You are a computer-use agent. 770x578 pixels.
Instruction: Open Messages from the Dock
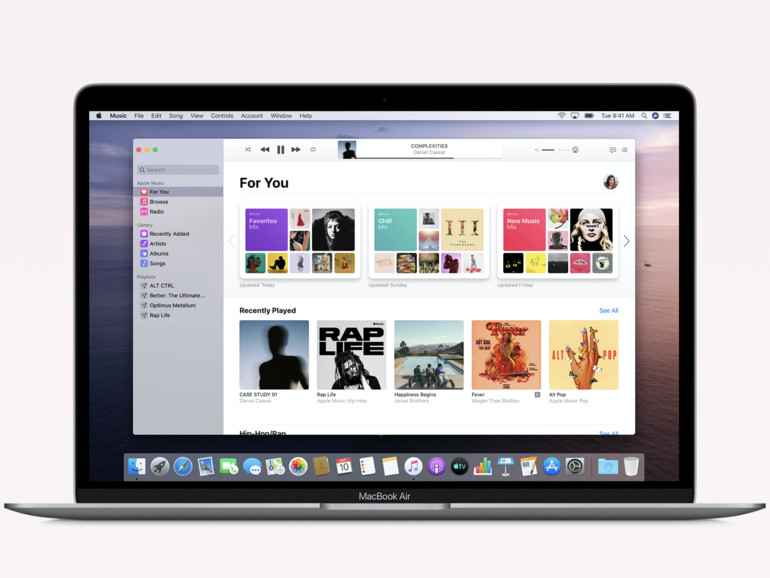[x=252, y=467]
